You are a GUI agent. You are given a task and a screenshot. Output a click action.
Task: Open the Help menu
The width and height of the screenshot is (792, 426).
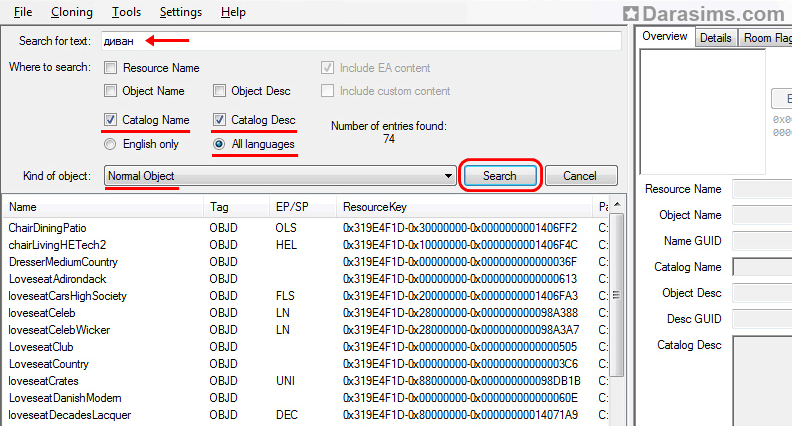tap(233, 12)
